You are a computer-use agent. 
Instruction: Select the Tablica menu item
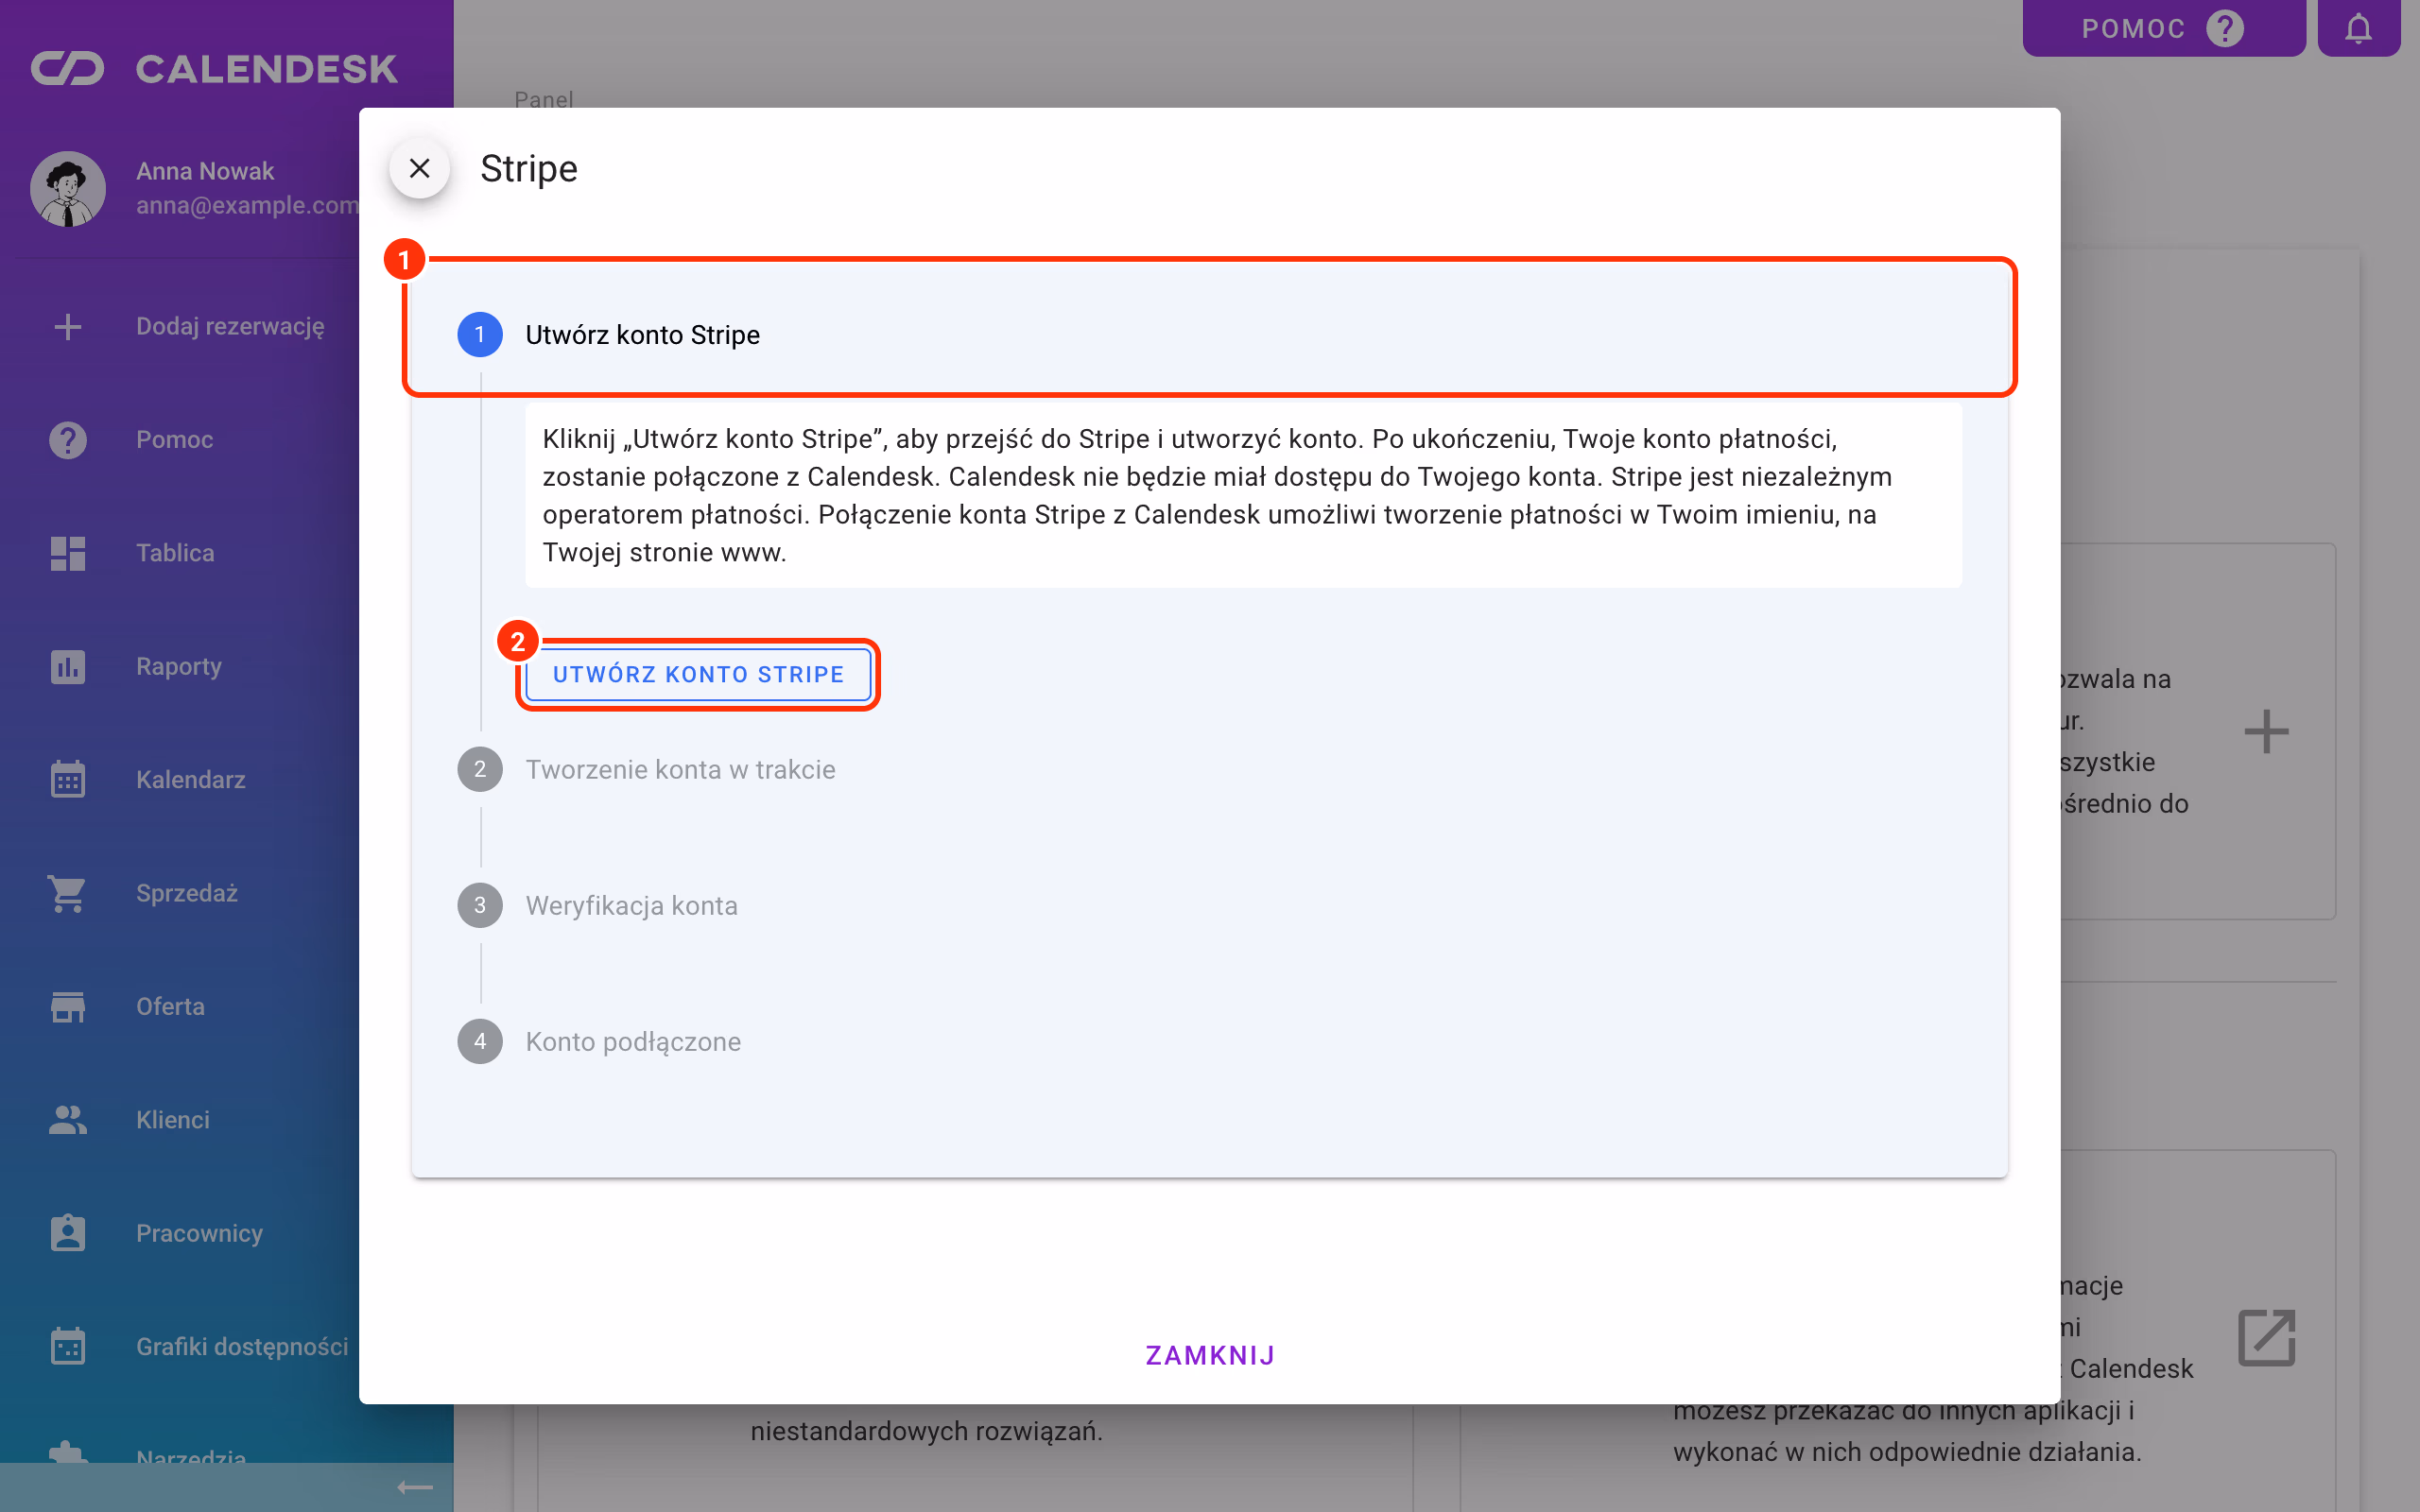[x=175, y=553]
